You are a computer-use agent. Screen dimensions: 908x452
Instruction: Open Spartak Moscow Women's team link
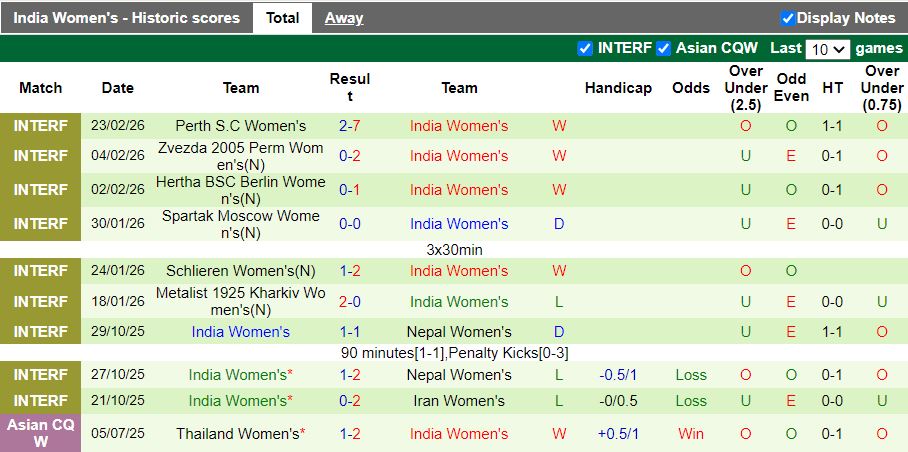point(240,224)
